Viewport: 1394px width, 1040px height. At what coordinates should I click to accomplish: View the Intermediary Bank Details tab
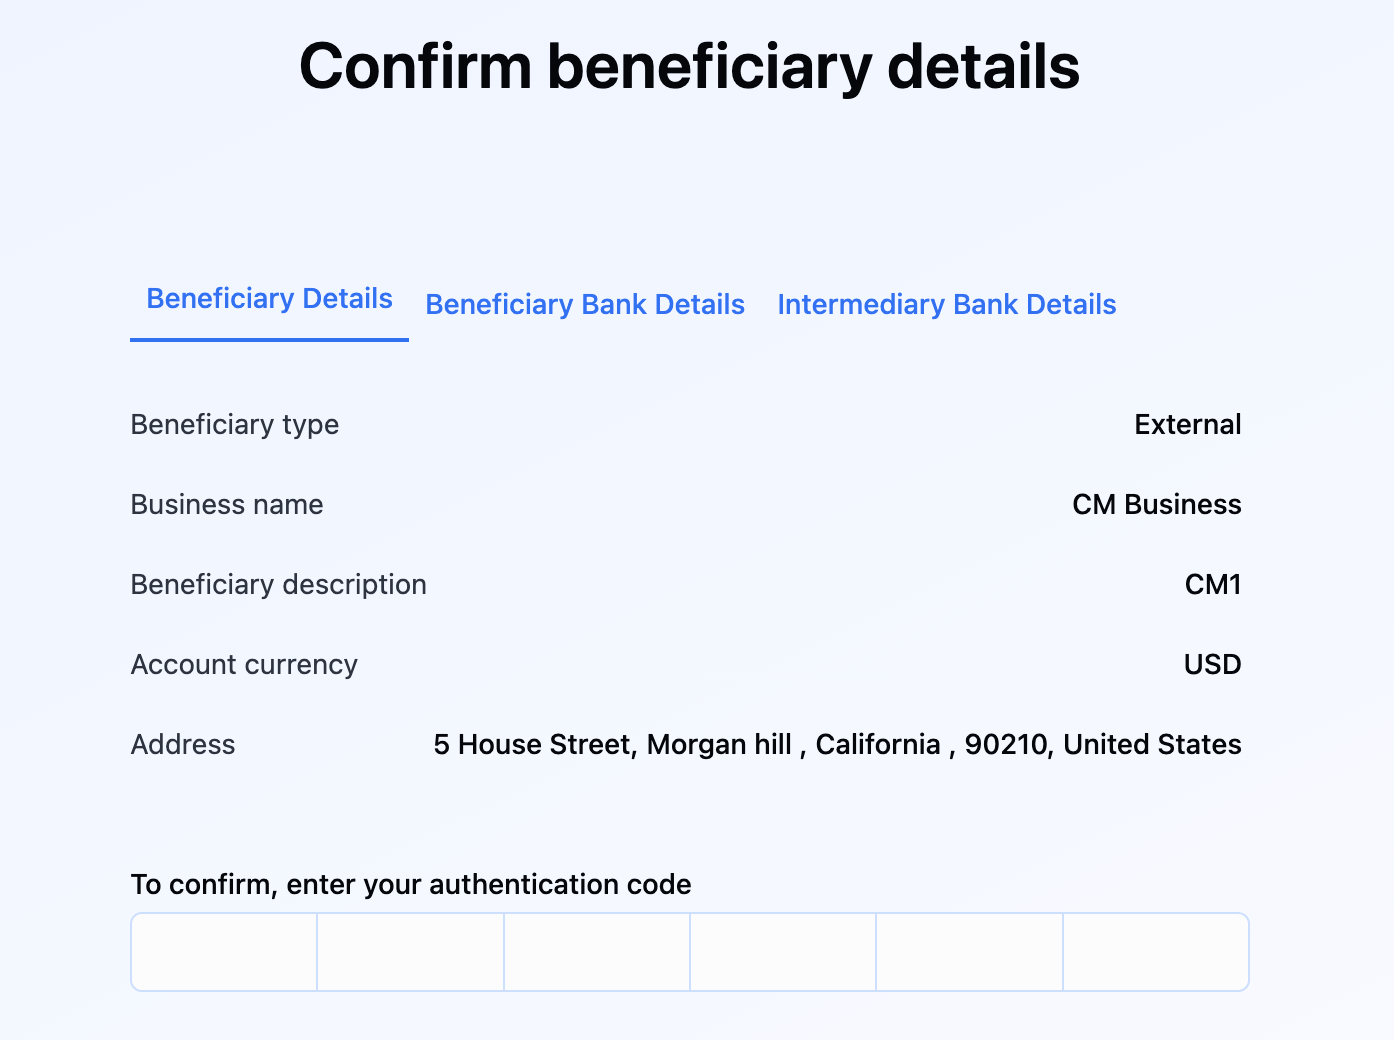(x=946, y=305)
